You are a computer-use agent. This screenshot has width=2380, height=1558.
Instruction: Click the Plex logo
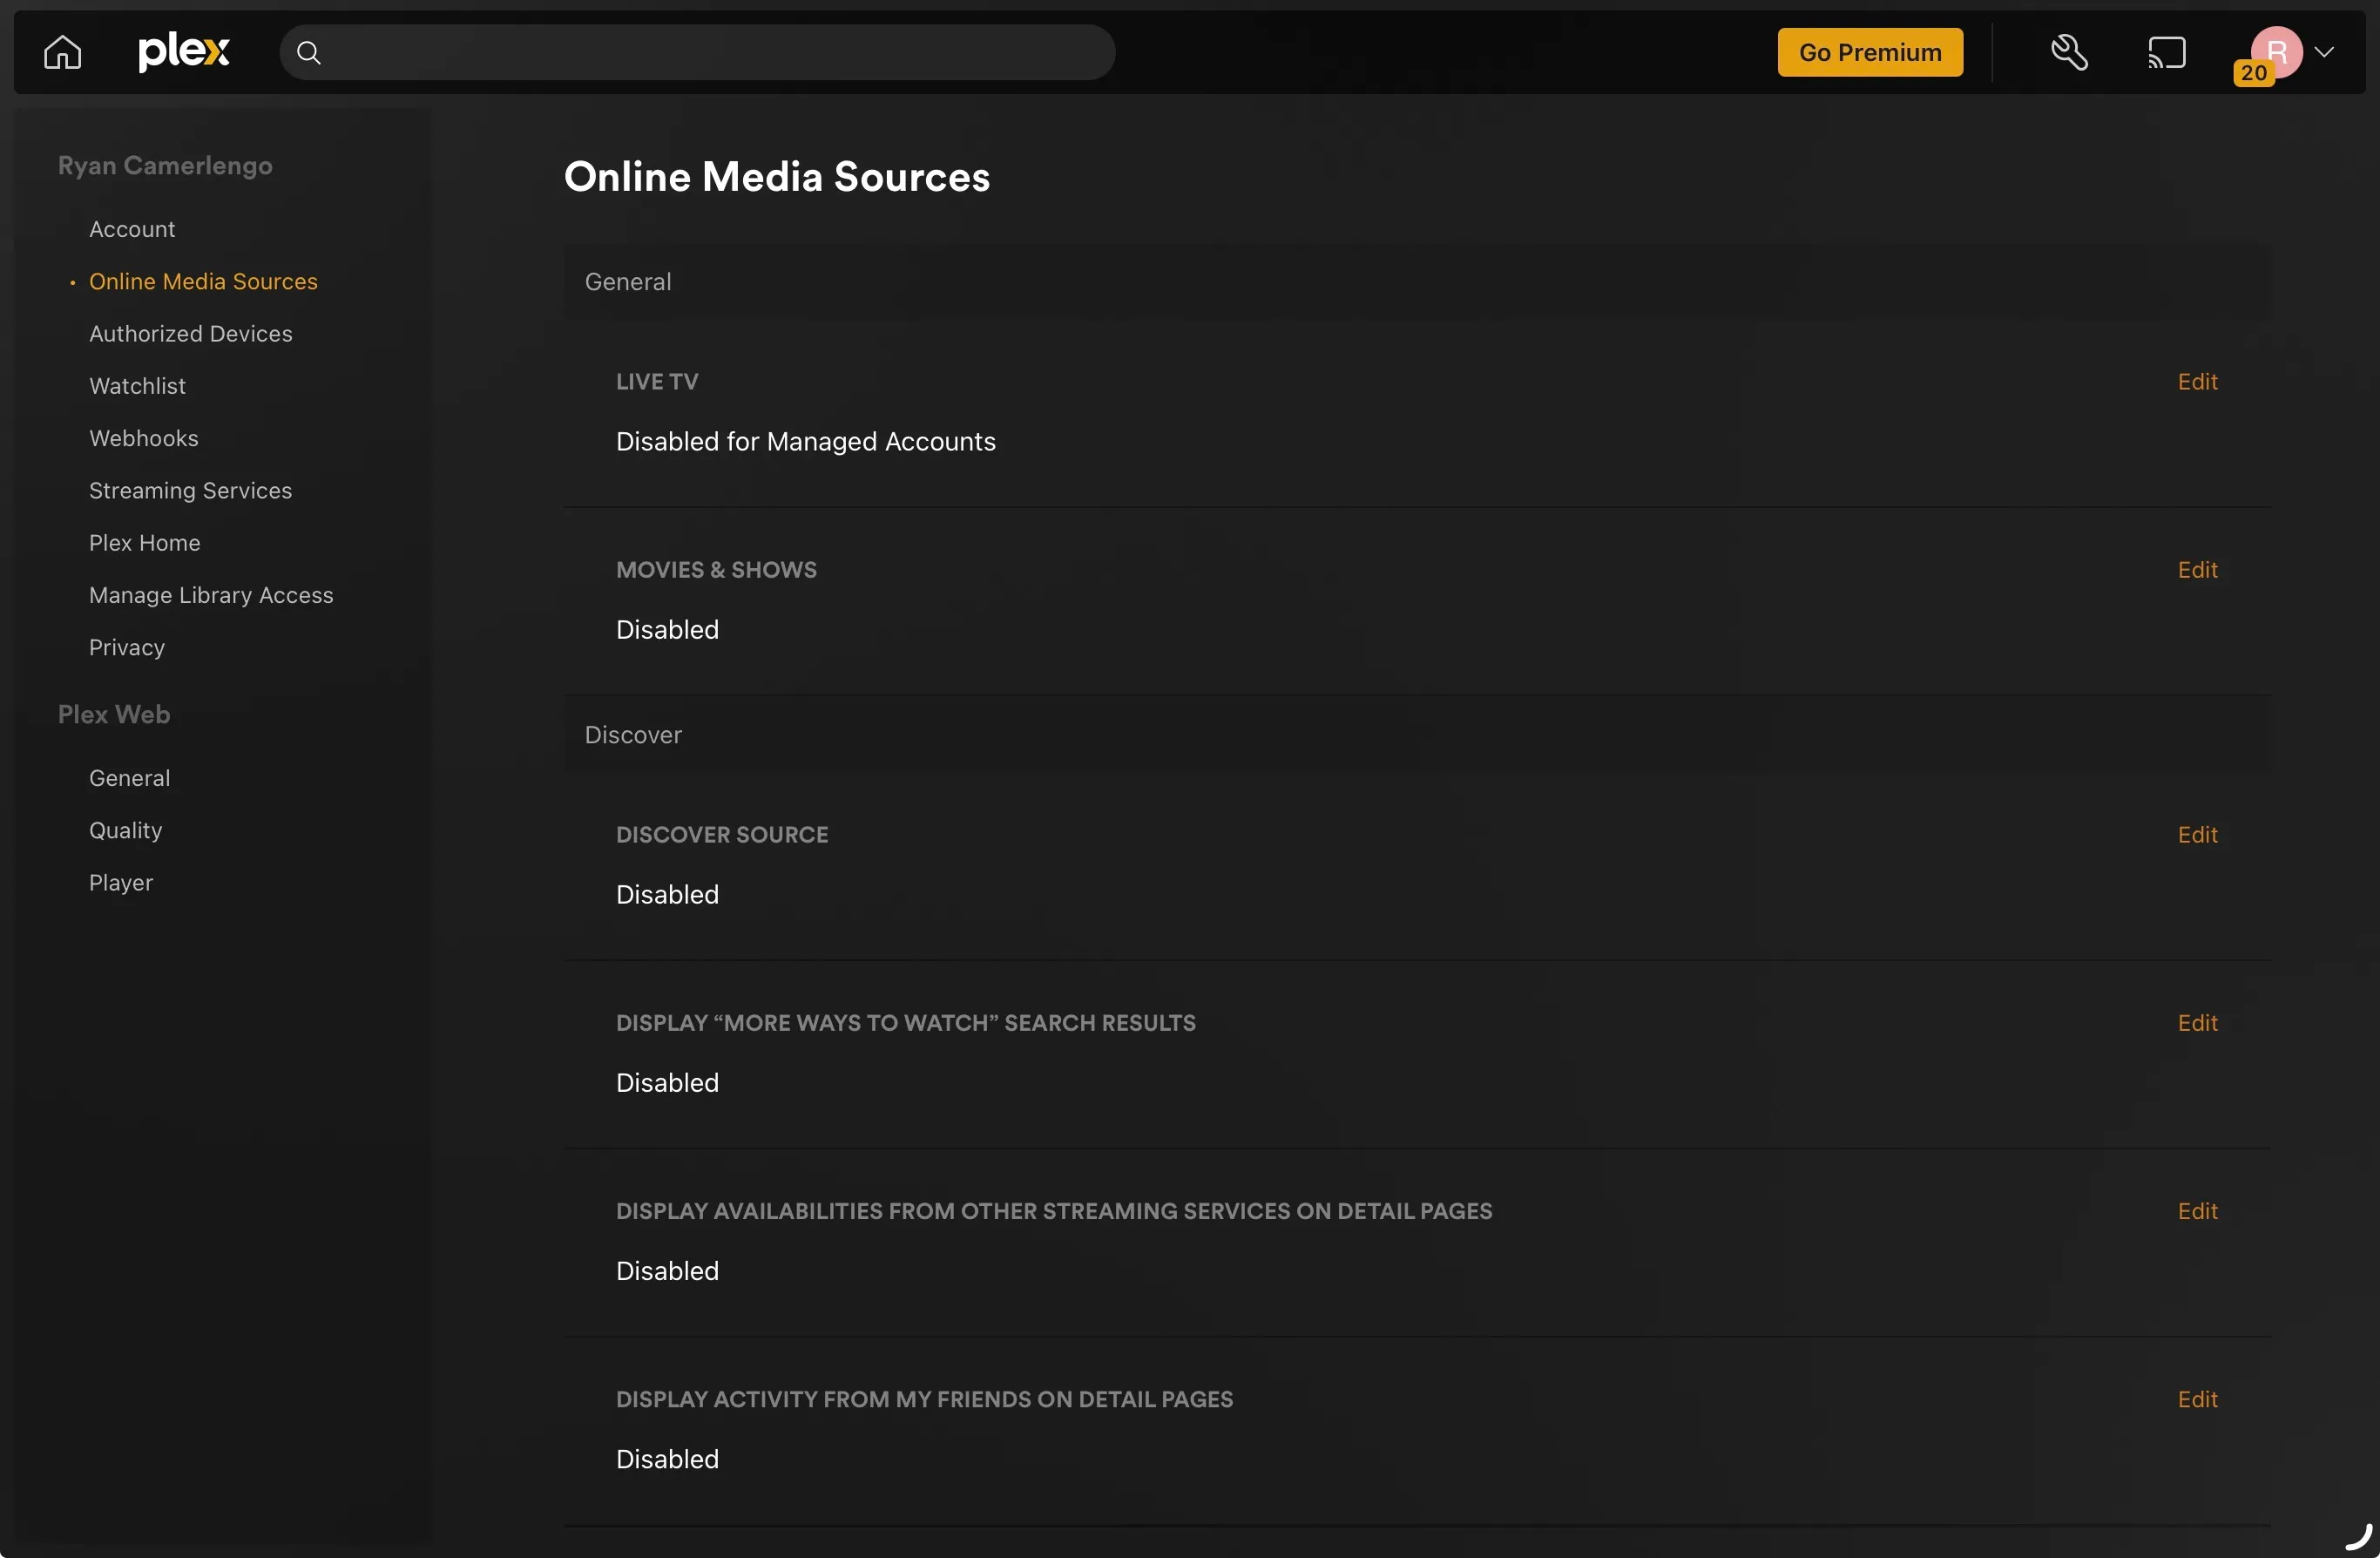(184, 51)
